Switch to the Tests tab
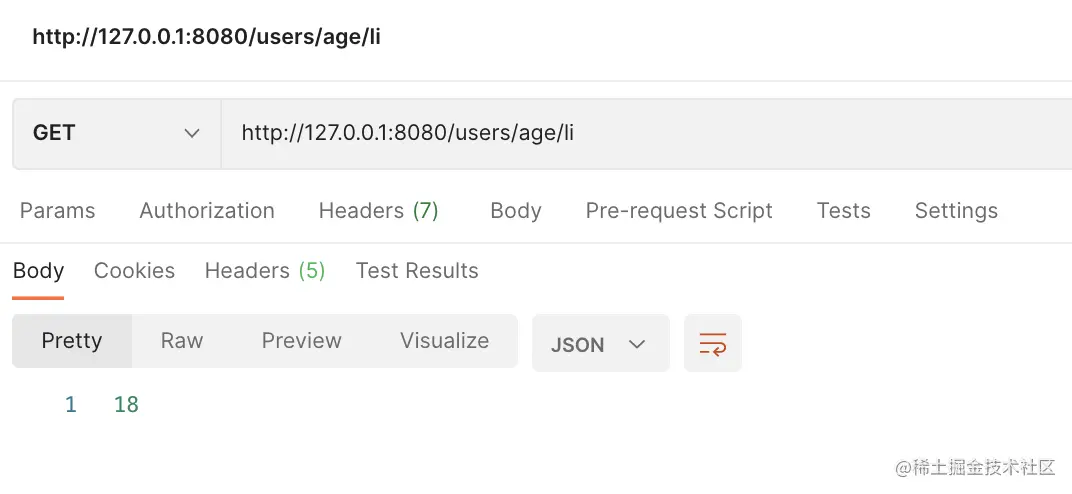 coord(843,211)
